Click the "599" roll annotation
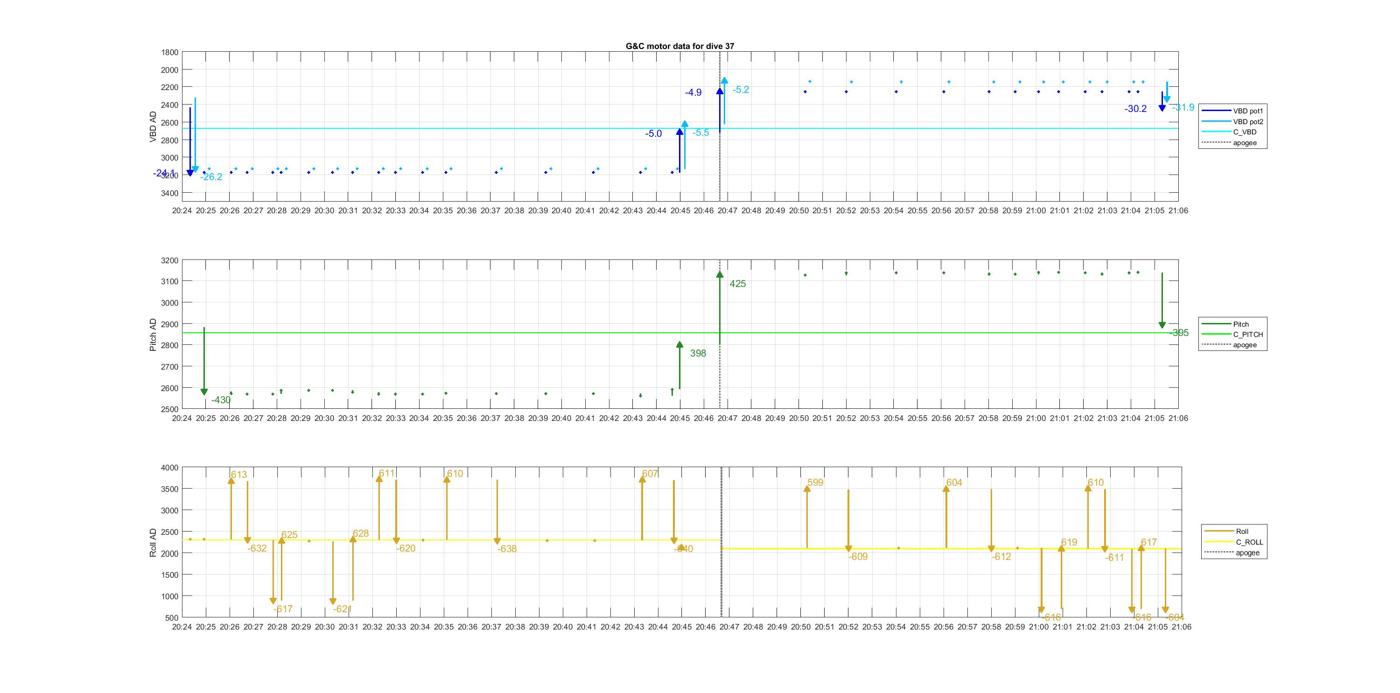Image resolution: width=1400 pixels, height=693 pixels. (815, 482)
